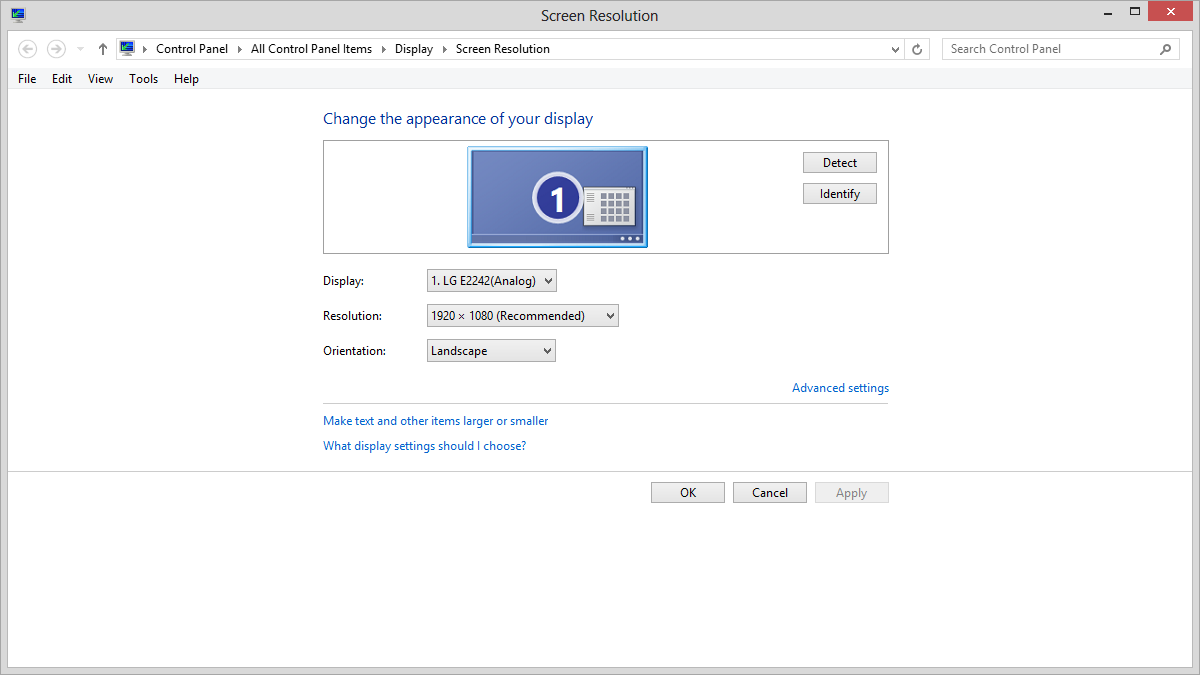Expand arrow before Control Panel breadcrumb
The image size is (1200, 675).
(x=145, y=49)
